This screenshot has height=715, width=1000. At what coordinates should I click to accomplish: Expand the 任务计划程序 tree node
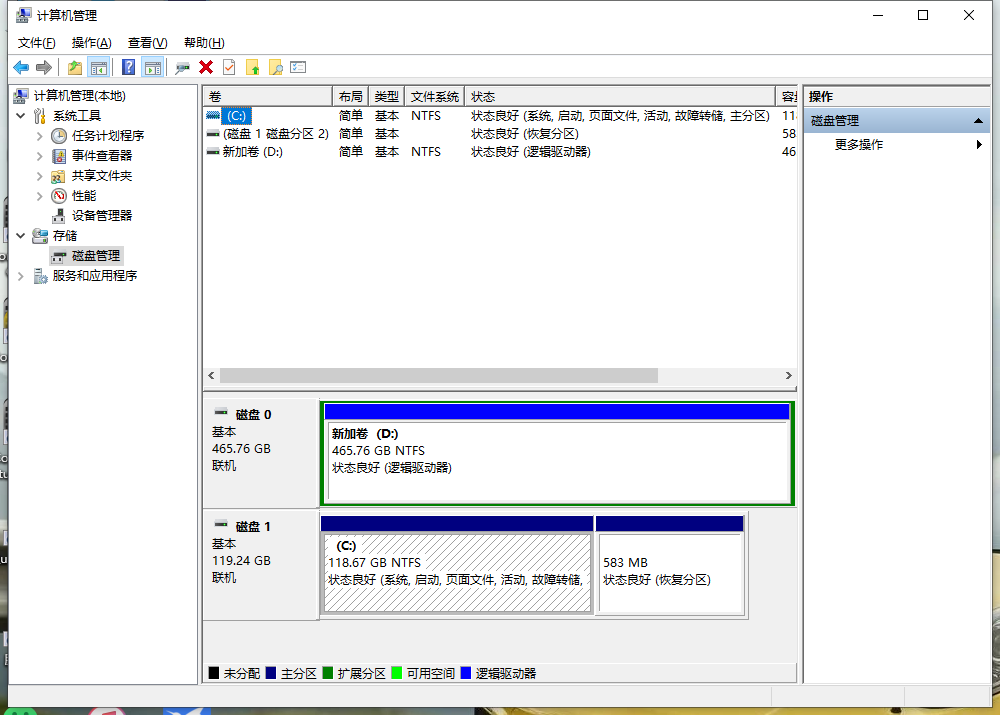(40, 136)
